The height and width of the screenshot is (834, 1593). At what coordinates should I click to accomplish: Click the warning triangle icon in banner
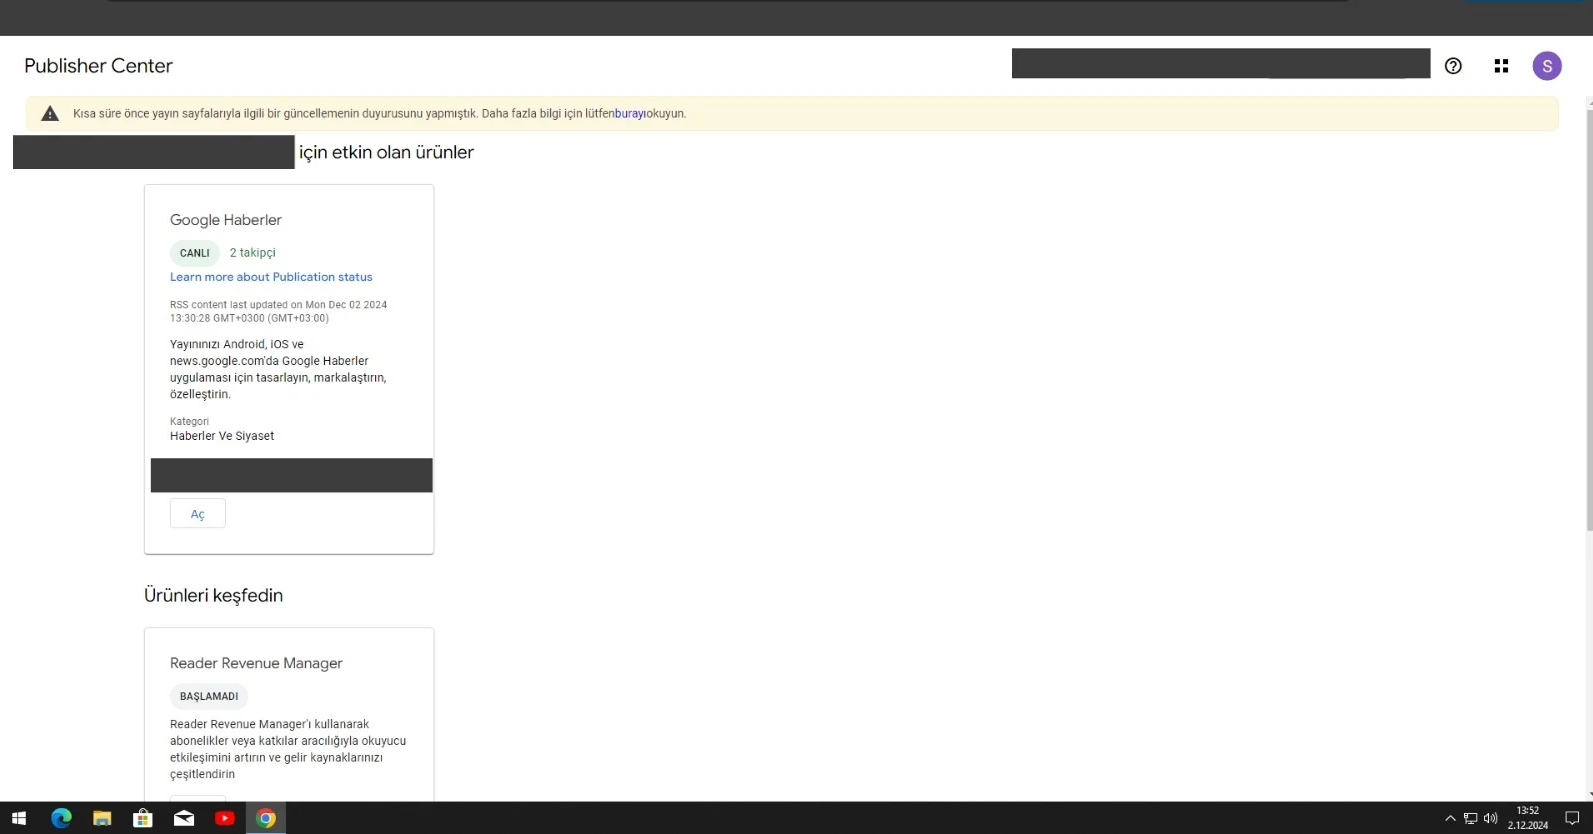click(50, 113)
